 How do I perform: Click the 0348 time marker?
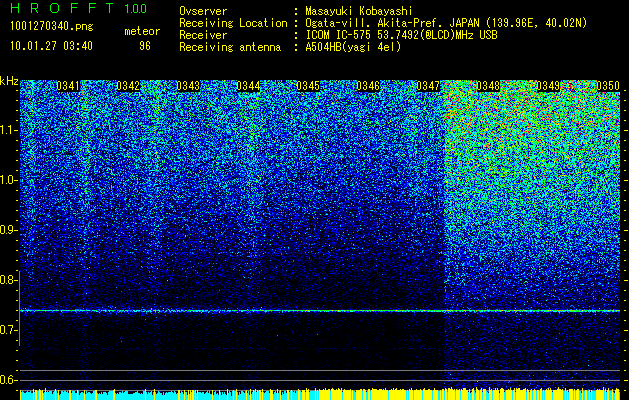(488, 86)
